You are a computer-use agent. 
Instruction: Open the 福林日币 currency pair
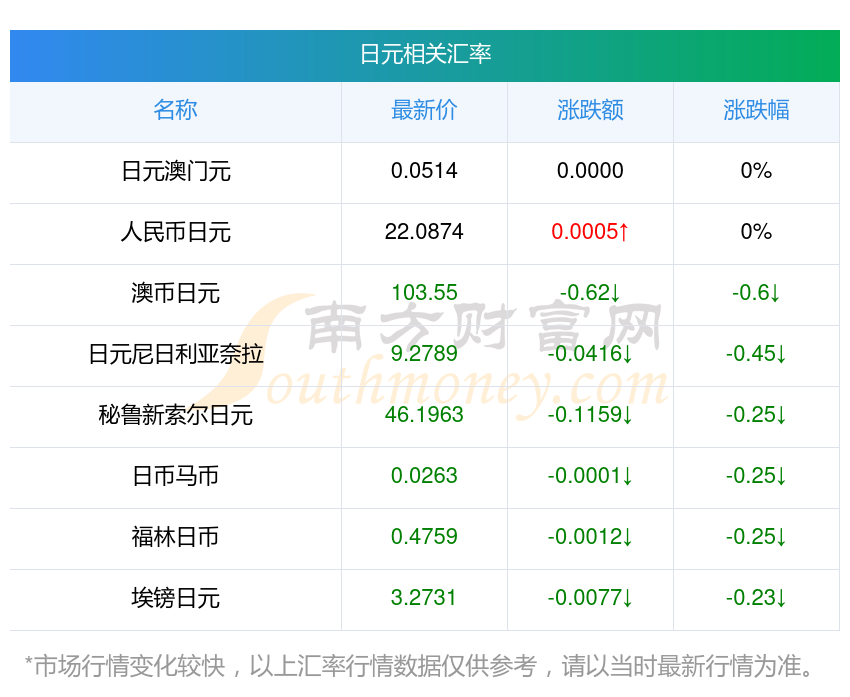[x=175, y=537]
